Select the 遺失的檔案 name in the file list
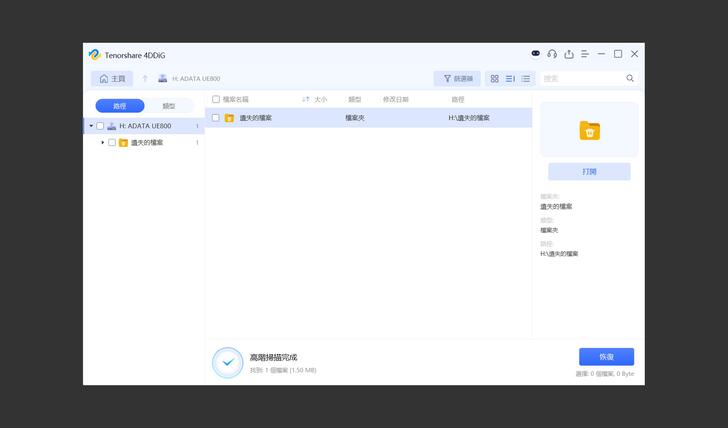The width and height of the screenshot is (728, 428). [x=255, y=118]
